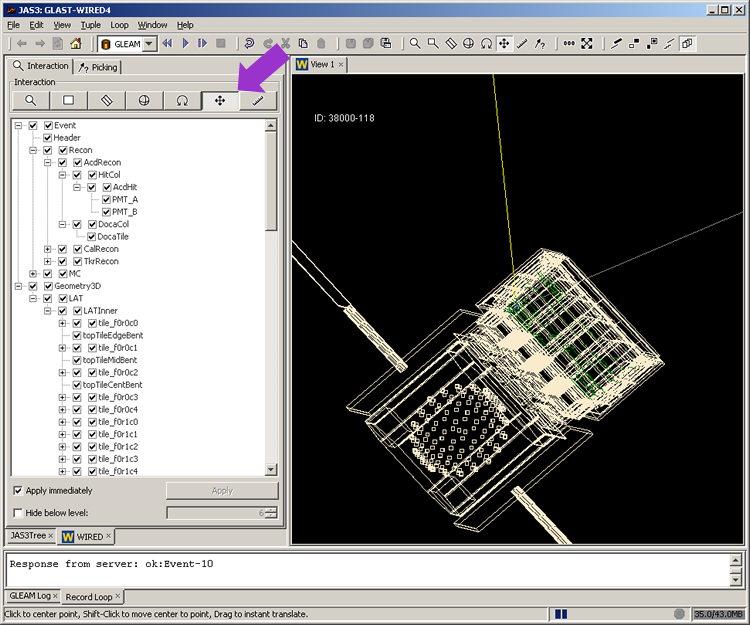Image resolution: width=750 pixels, height=625 pixels.
Task: Collapse the DocaCol tree node
Action: click(x=62, y=224)
